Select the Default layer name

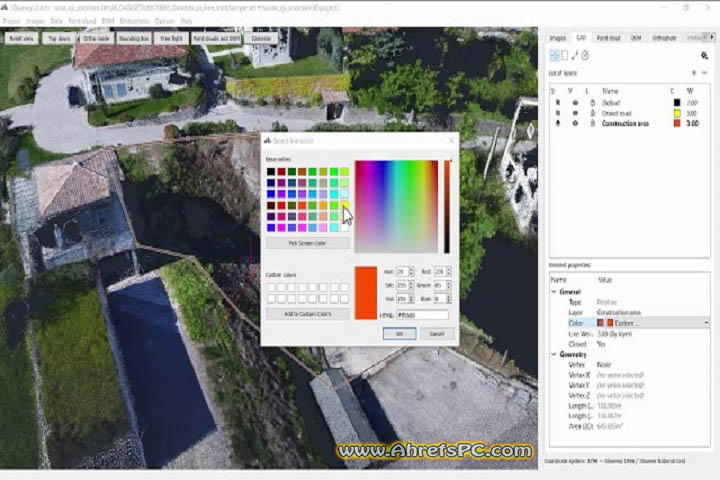pyautogui.click(x=611, y=102)
